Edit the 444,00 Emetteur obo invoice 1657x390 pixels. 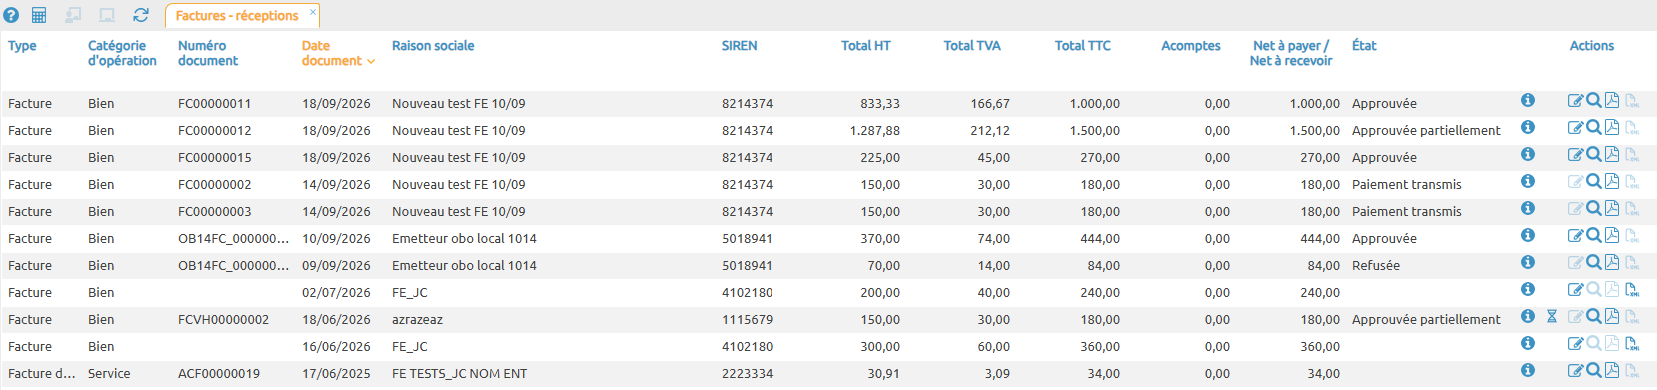coord(1575,235)
